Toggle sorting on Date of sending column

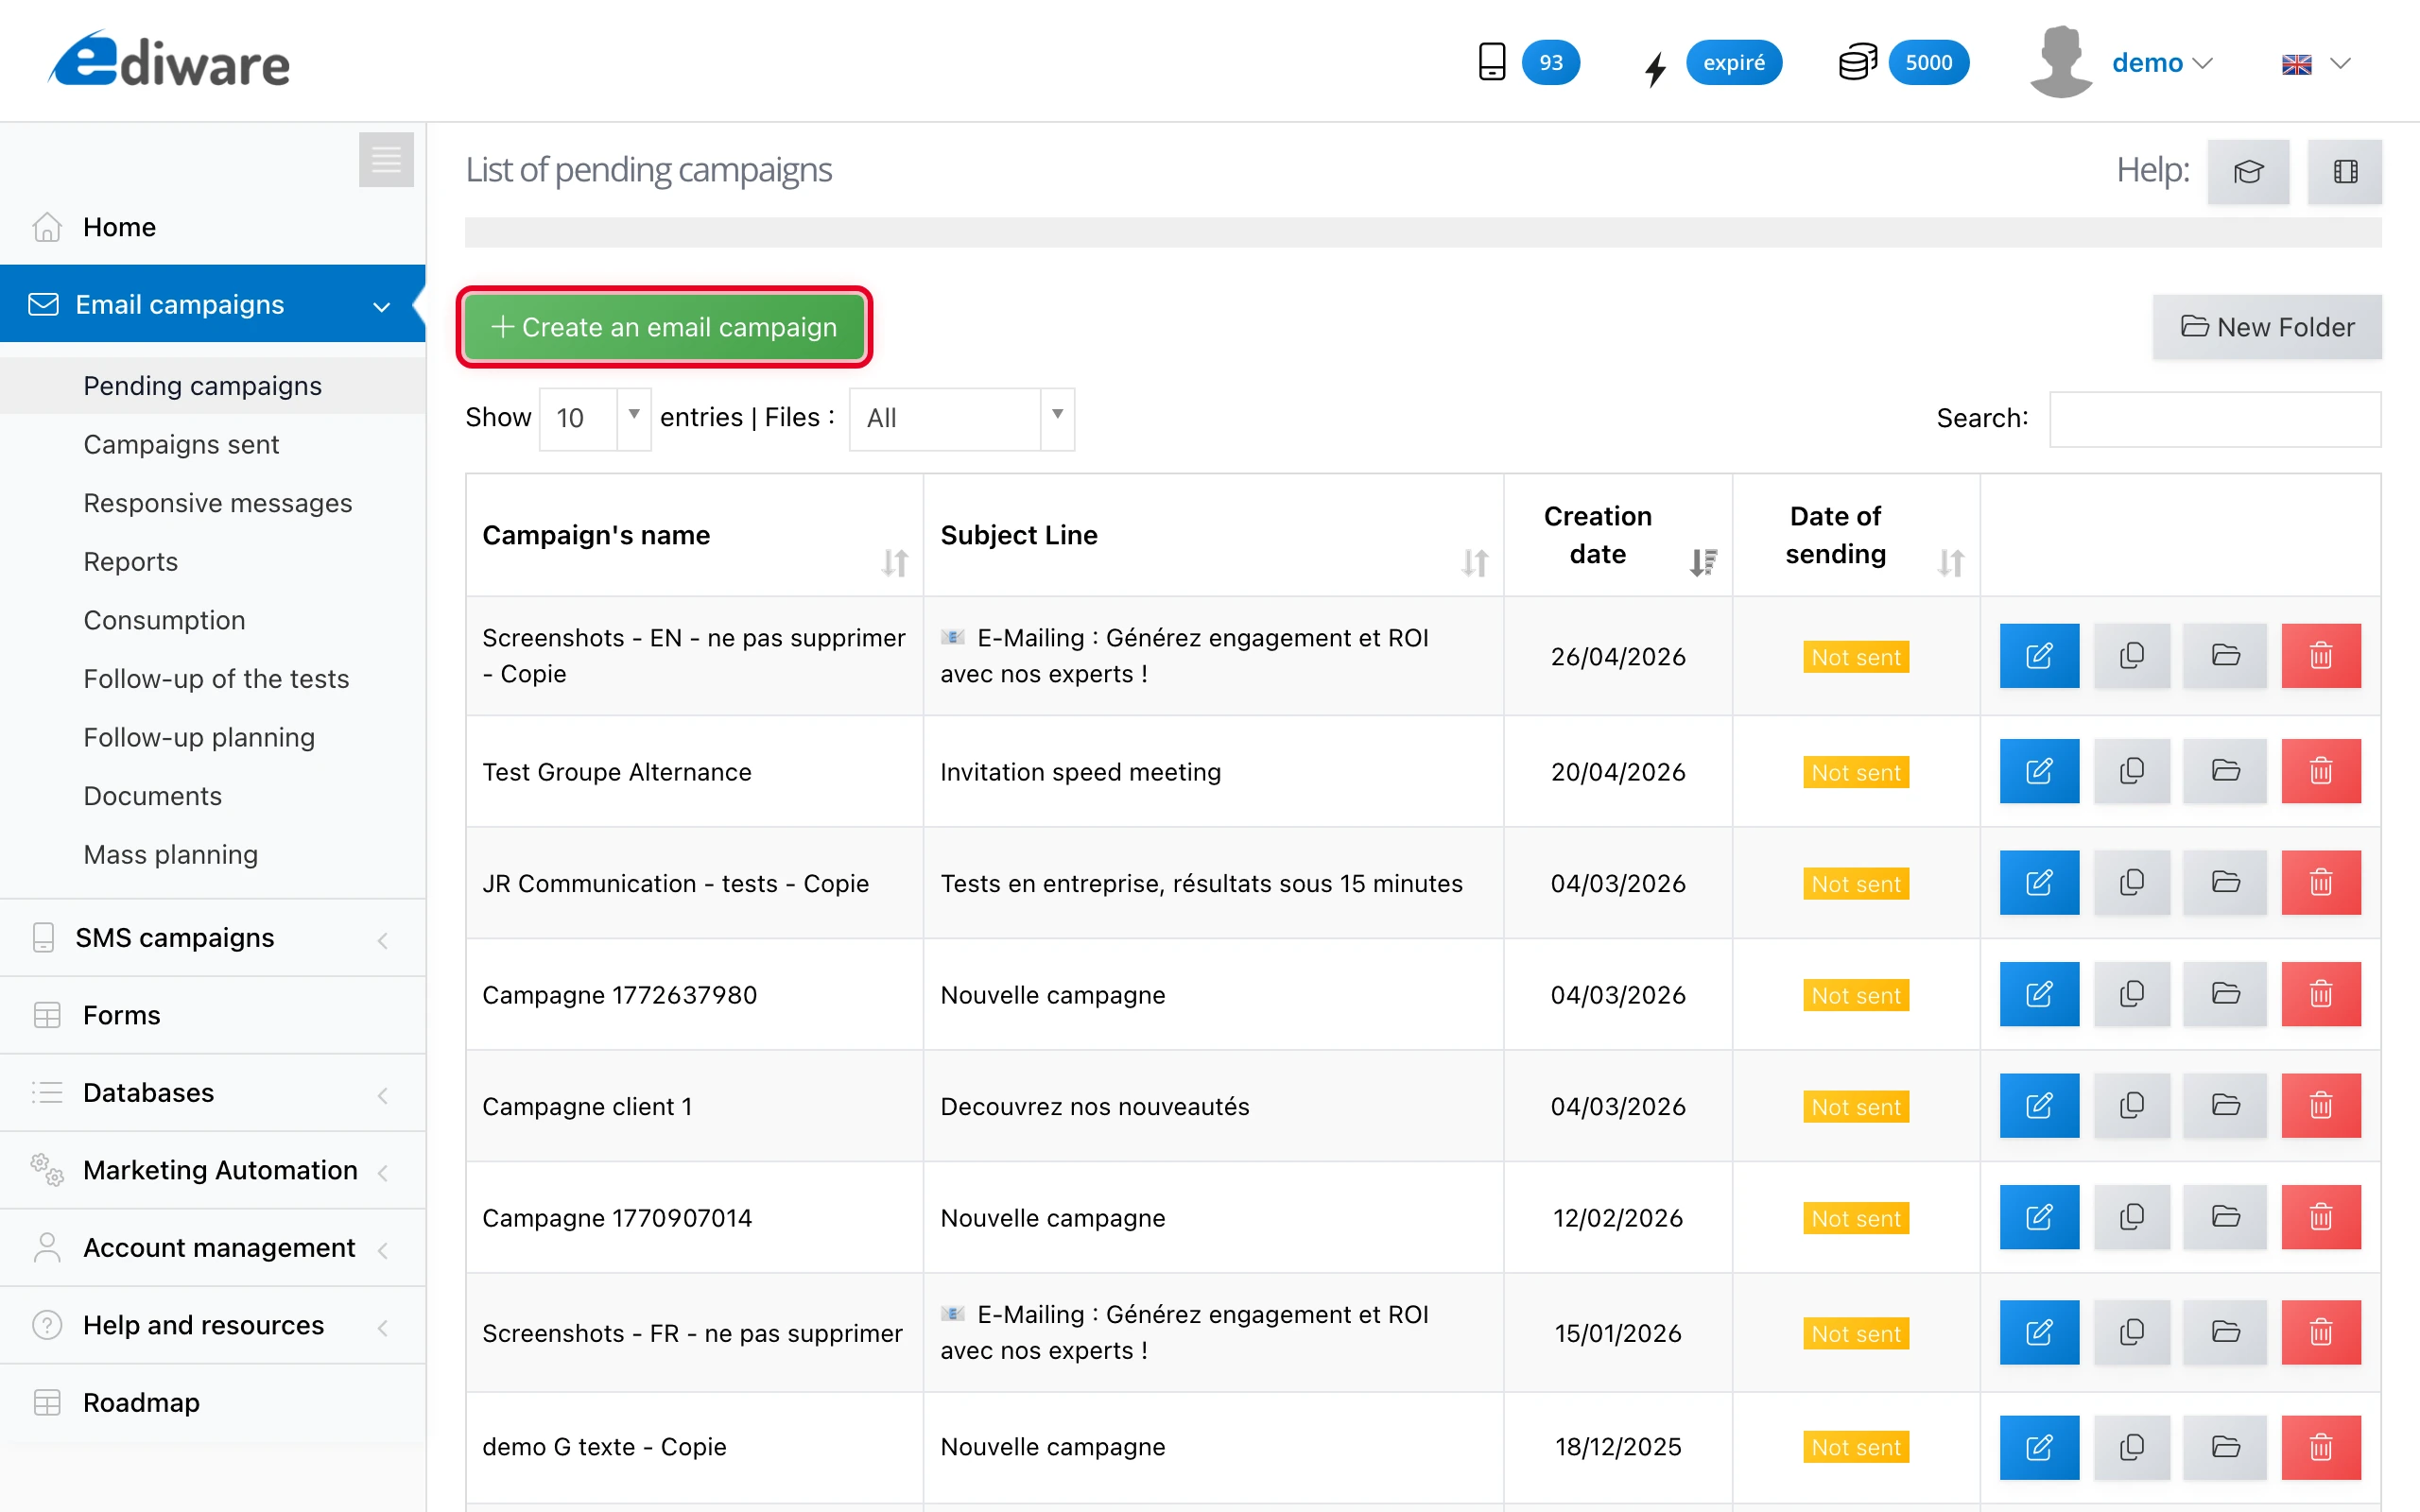coord(1949,562)
